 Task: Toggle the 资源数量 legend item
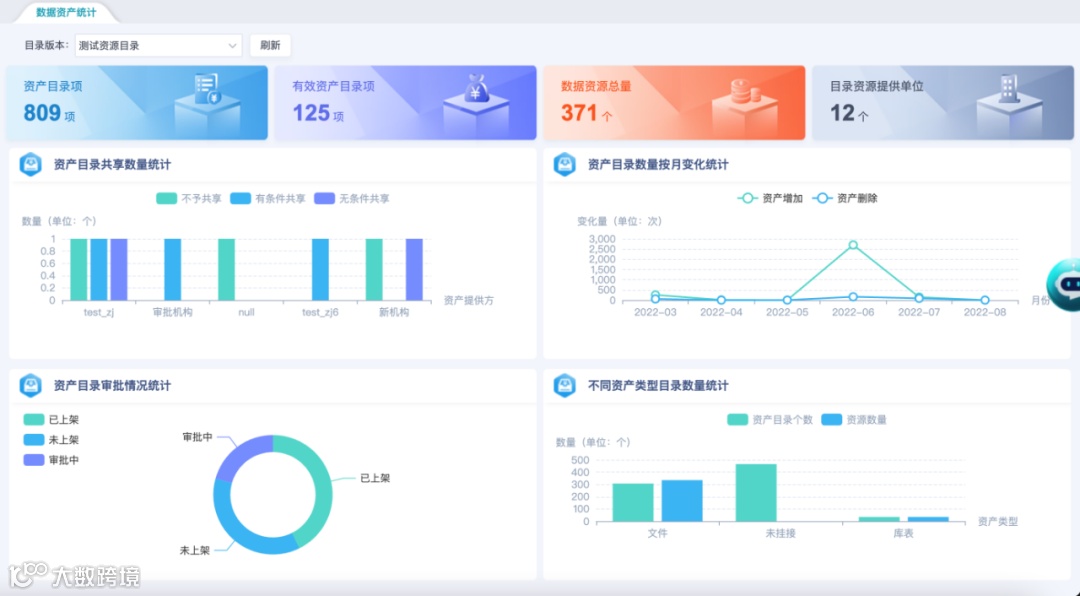coord(854,420)
